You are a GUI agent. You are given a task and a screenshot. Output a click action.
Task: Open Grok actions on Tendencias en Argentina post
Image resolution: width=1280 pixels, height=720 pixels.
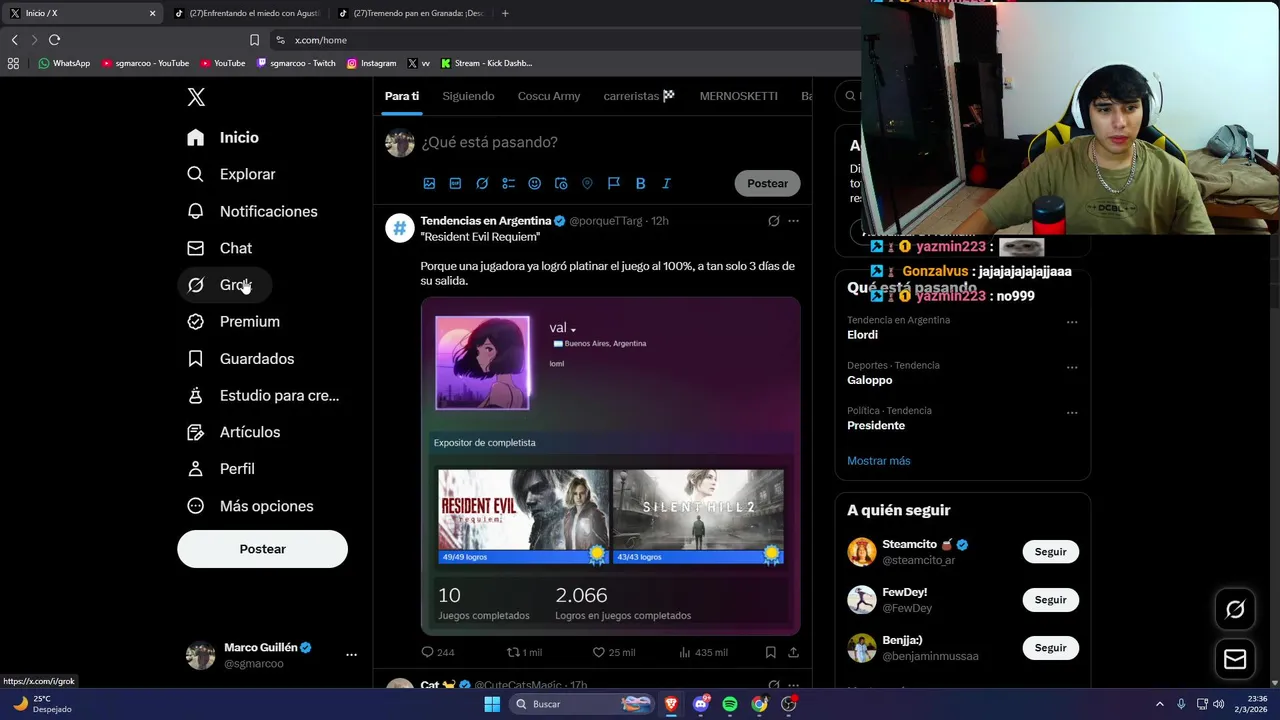[x=773, y=221]
